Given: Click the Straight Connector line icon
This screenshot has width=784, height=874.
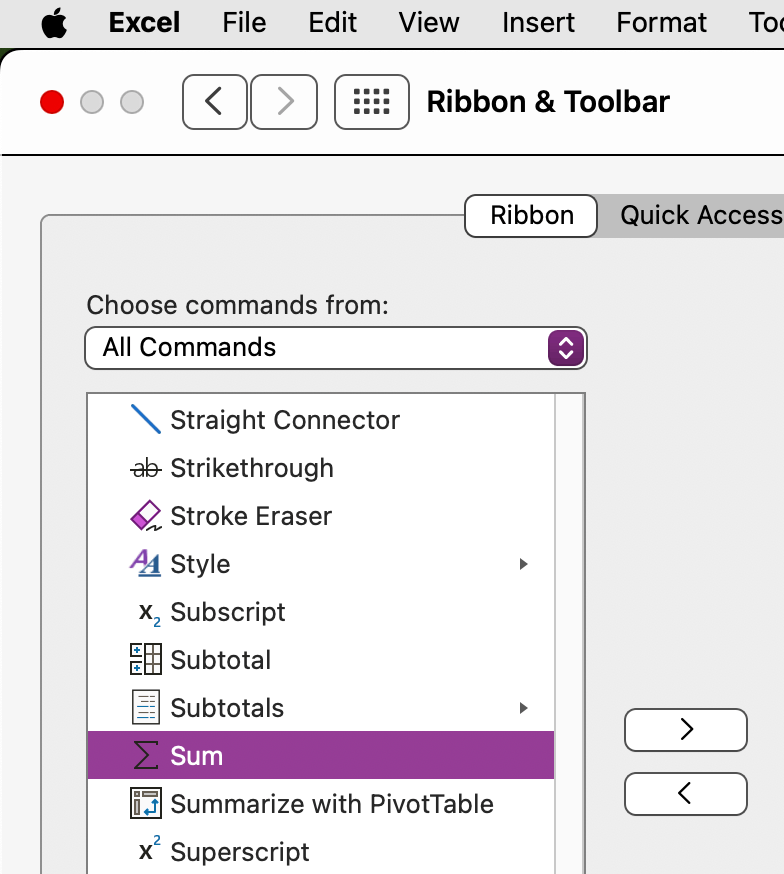Looking at the screenshot, I should click(x=146, y=420).
